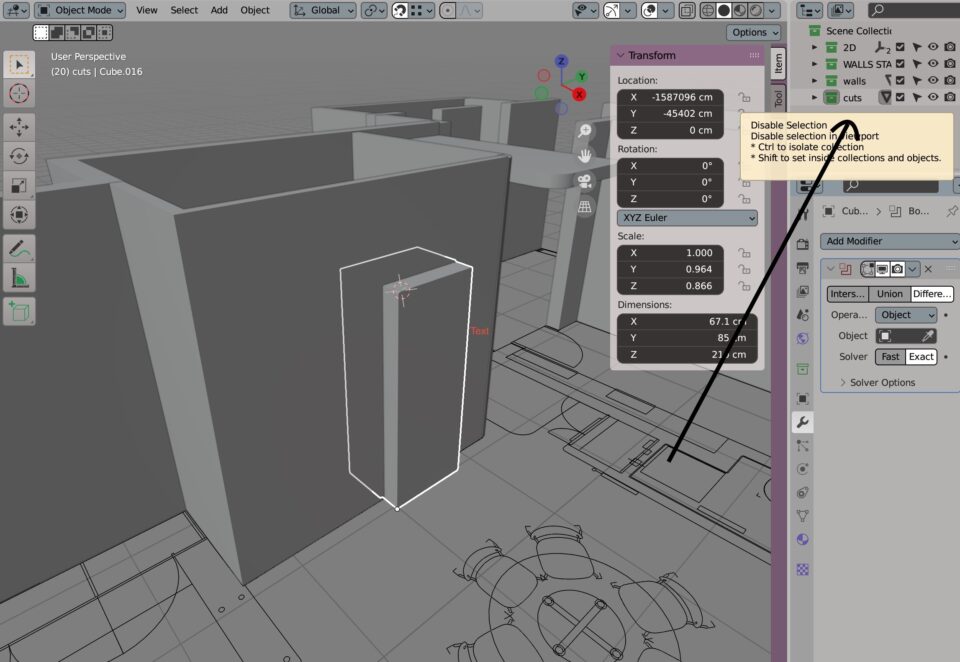
Task: Open the Modifiers wrench properties tab
Action: pyautogui.click(x=802, y=422)
